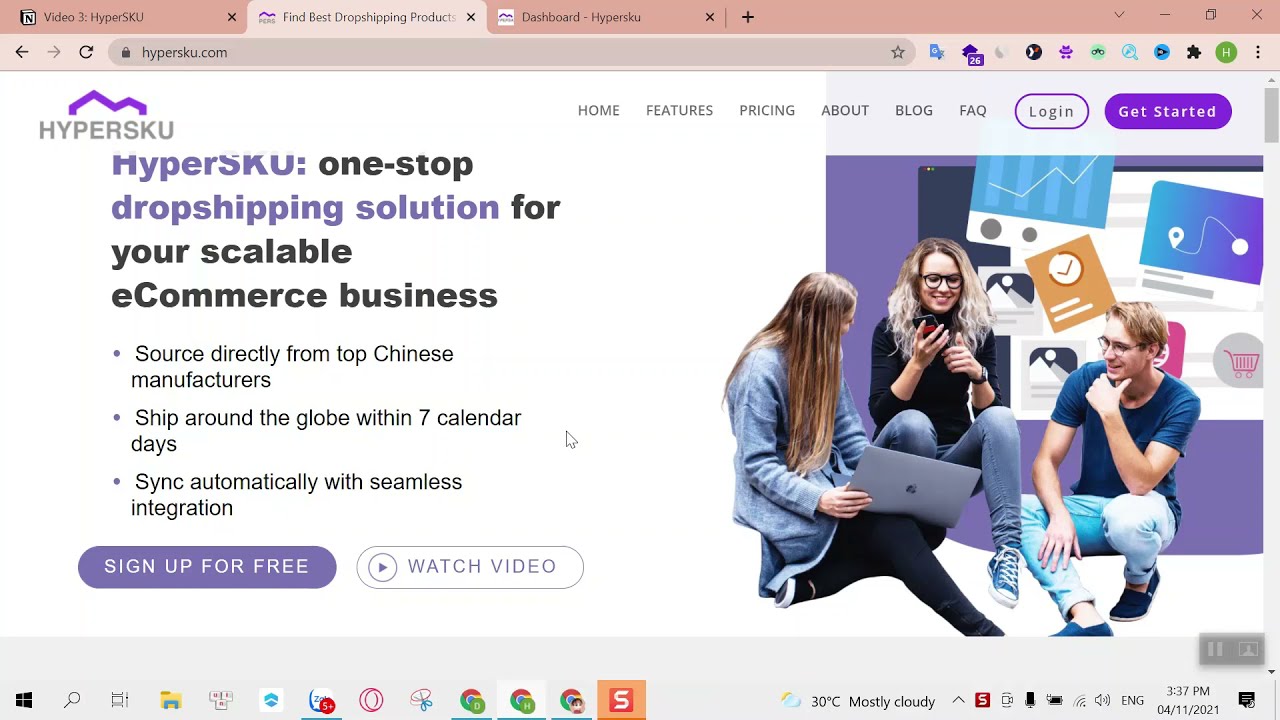The height and width of the screenshot is (720, 1280).
Task: Open a new browser tab
Action: pos(748,17)
